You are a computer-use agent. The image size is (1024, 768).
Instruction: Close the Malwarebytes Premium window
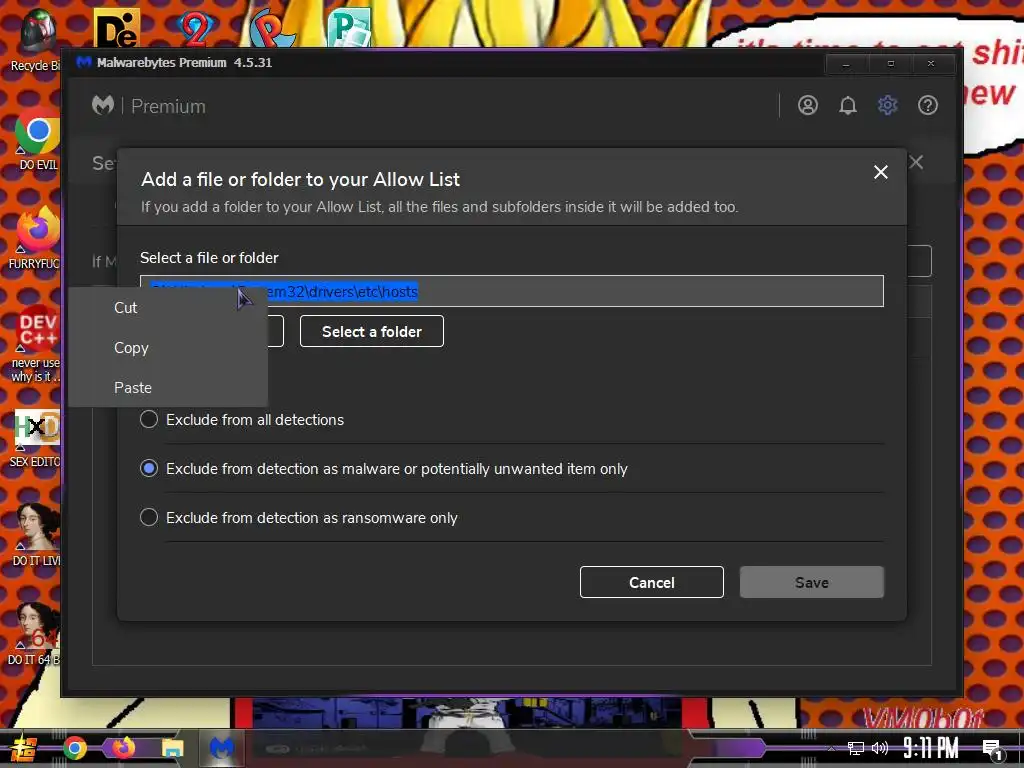(931, 64)
